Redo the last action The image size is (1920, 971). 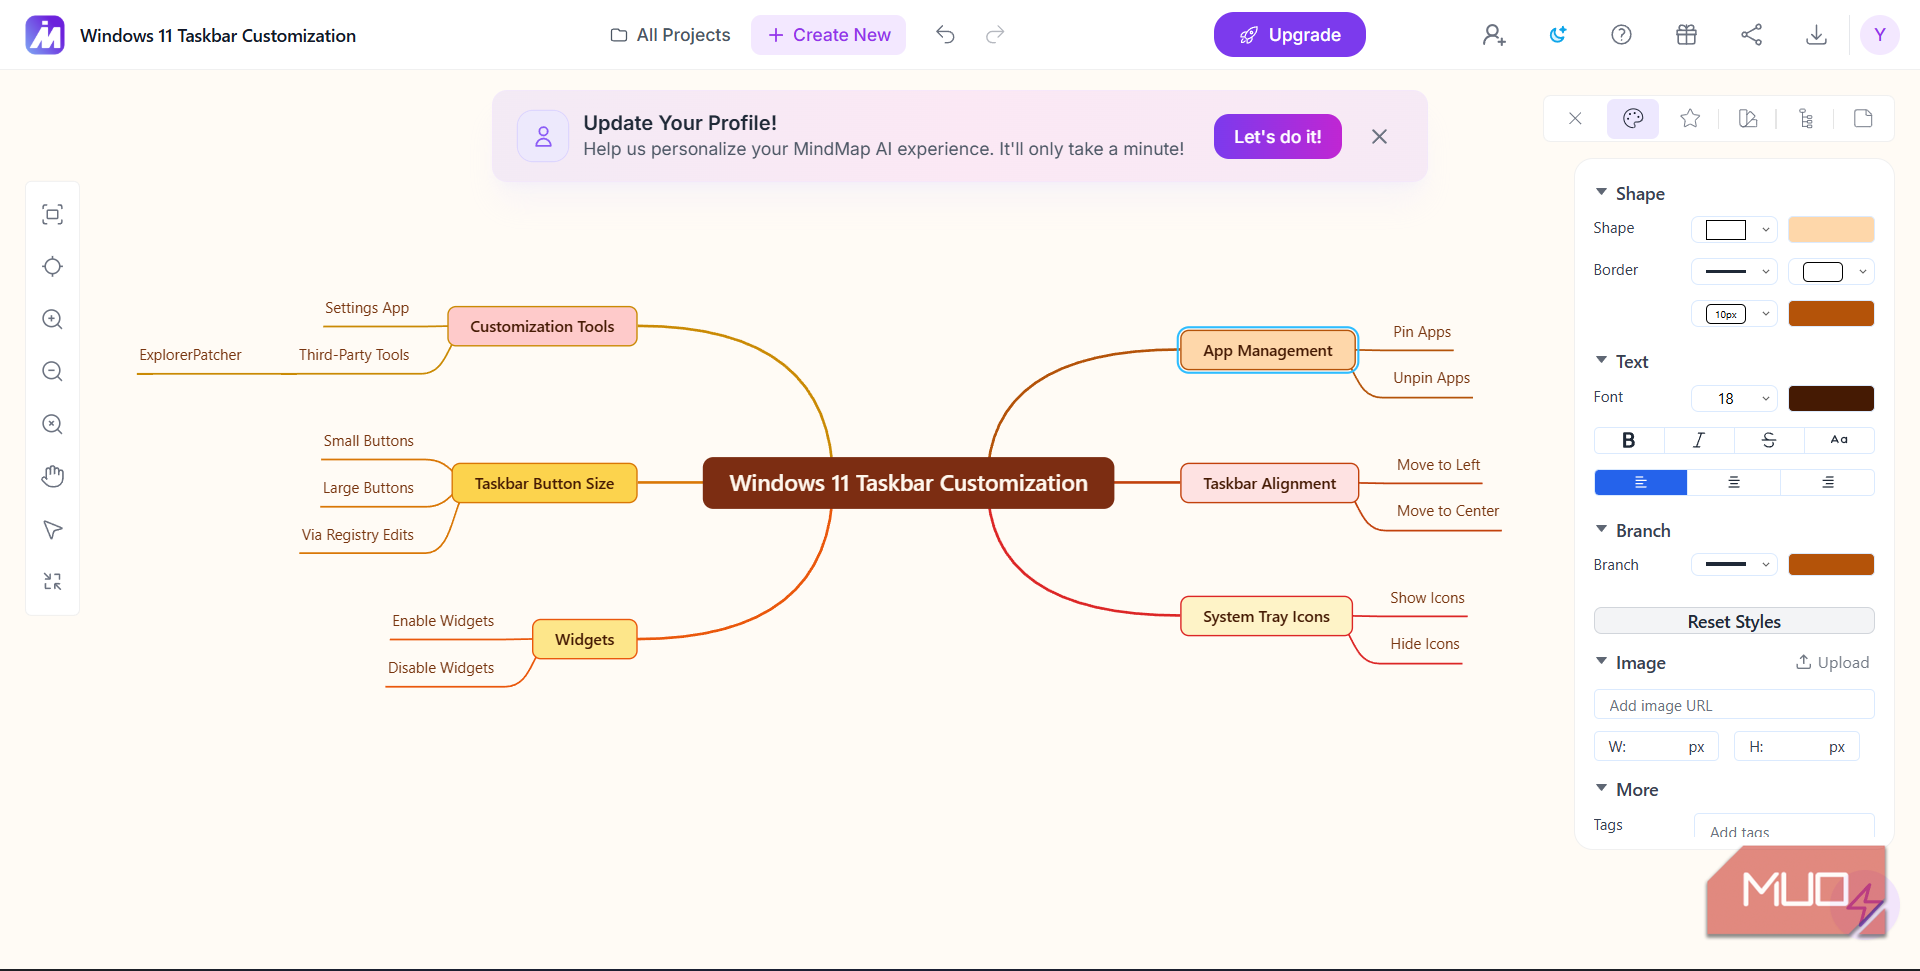[995, 35]
